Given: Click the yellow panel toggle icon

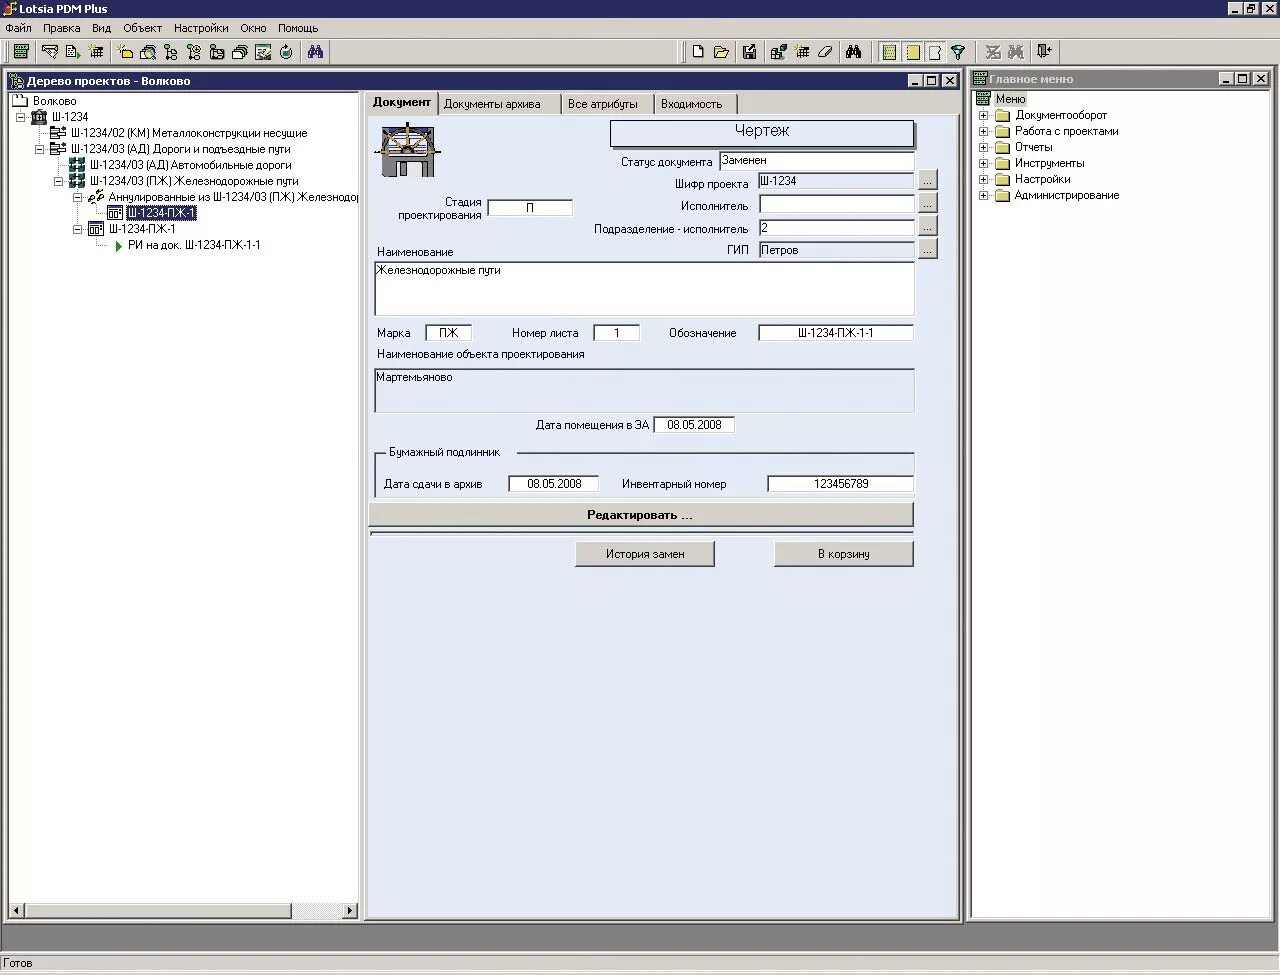Looking at the screenshot, I should click(x=912, y=52).
